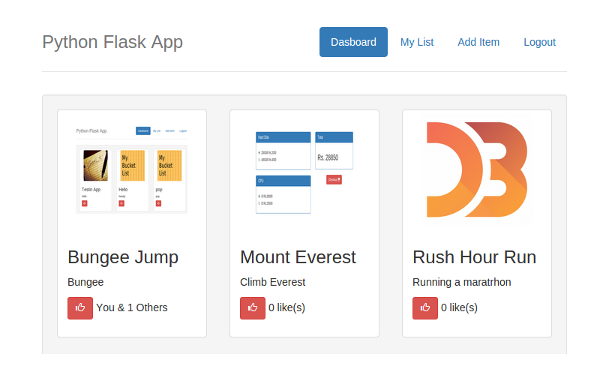Select the Mount Everest heading

tap(298, 257)
